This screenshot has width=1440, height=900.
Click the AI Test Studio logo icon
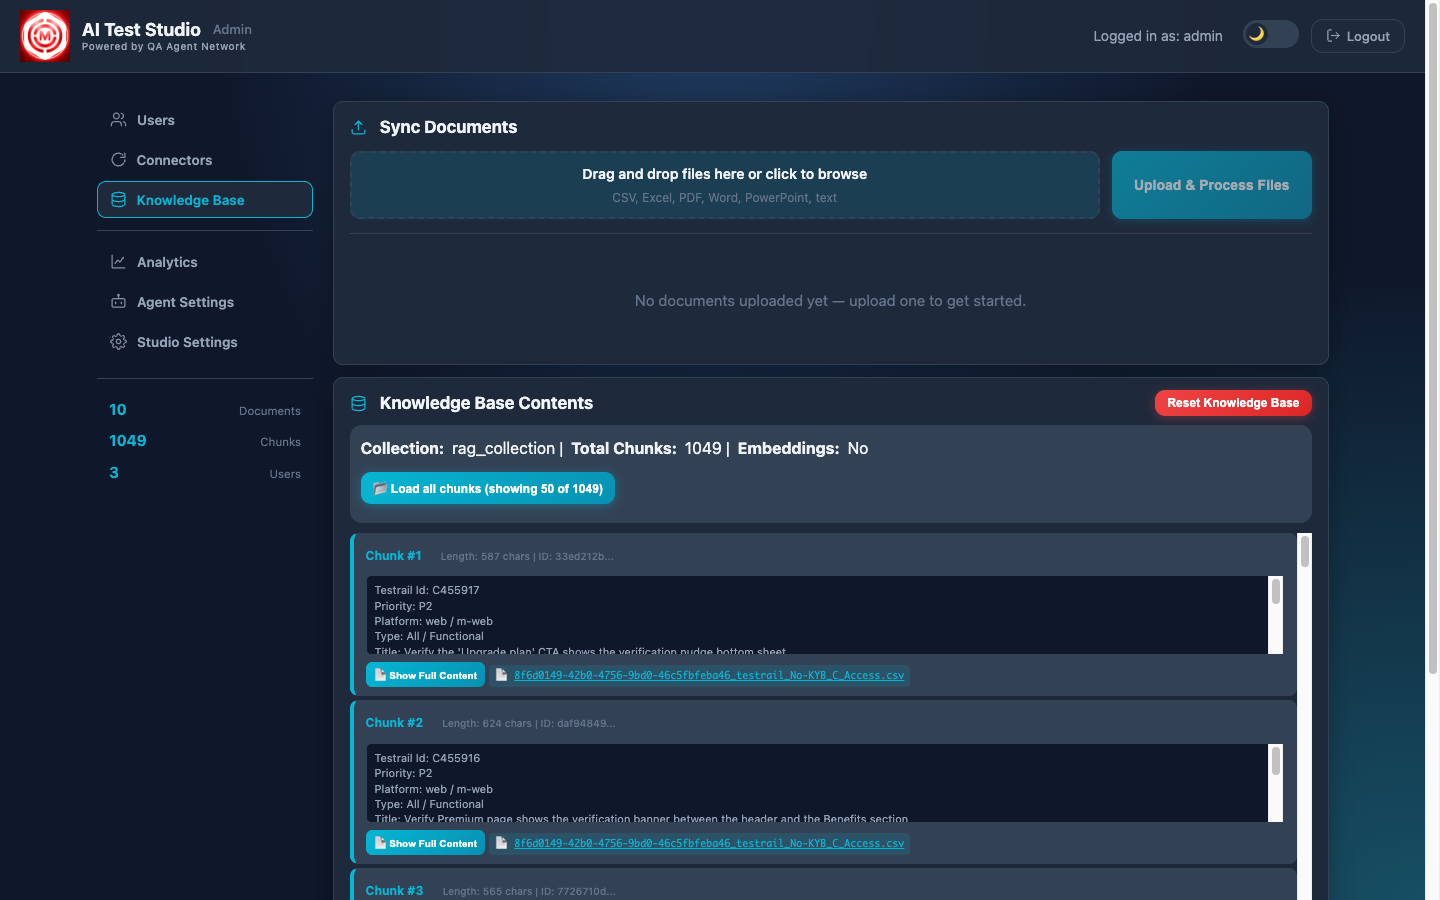coord(45,36)
